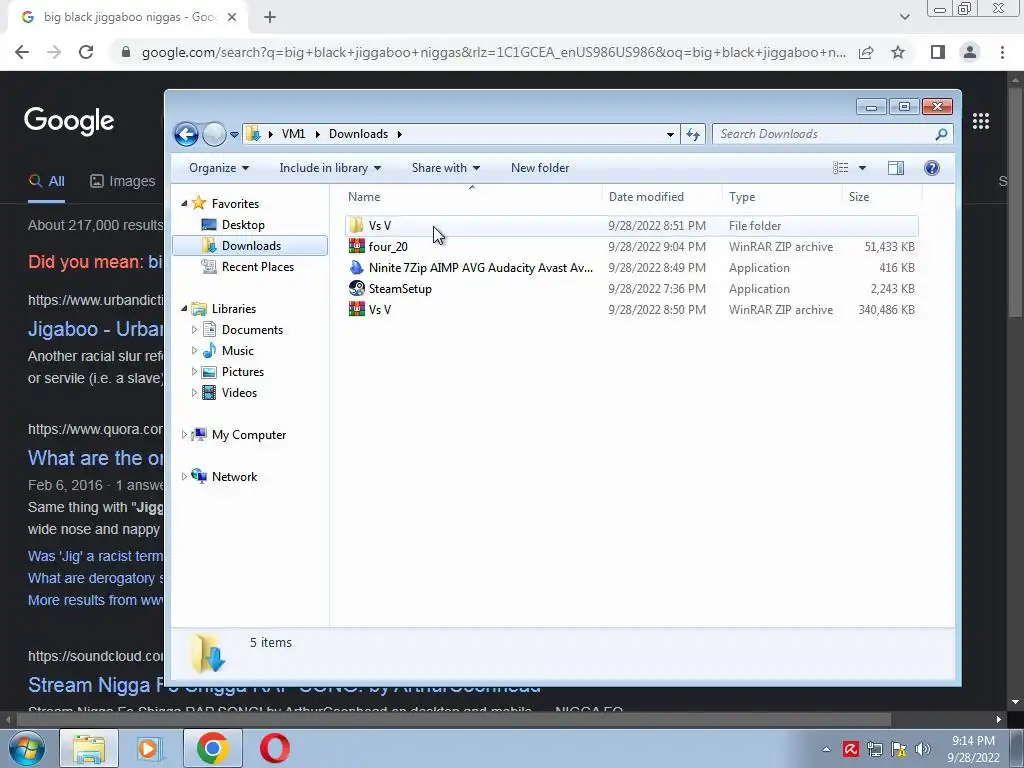Image resolution: width=1024 pixels, height=768 pixels.
Task: Toggle the preview pane
Action: [x=896, y=168]
